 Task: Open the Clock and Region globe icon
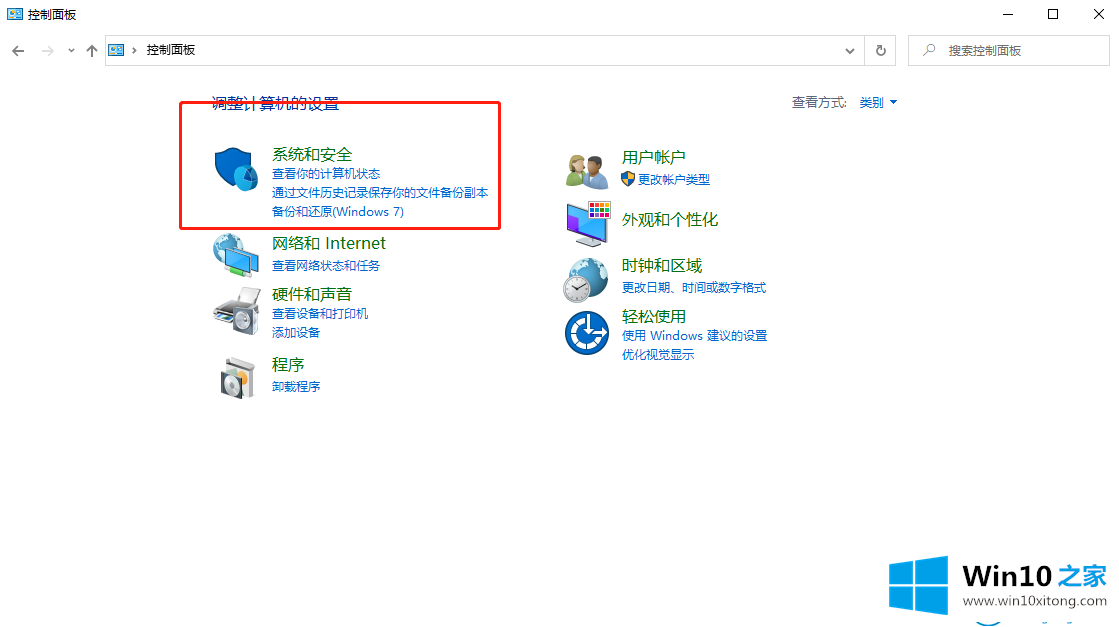[586, 280]
